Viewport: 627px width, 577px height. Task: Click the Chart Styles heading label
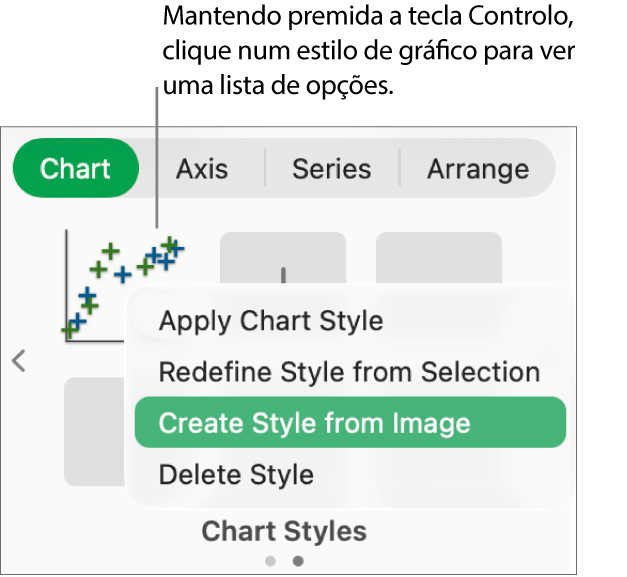coord(284,530)
